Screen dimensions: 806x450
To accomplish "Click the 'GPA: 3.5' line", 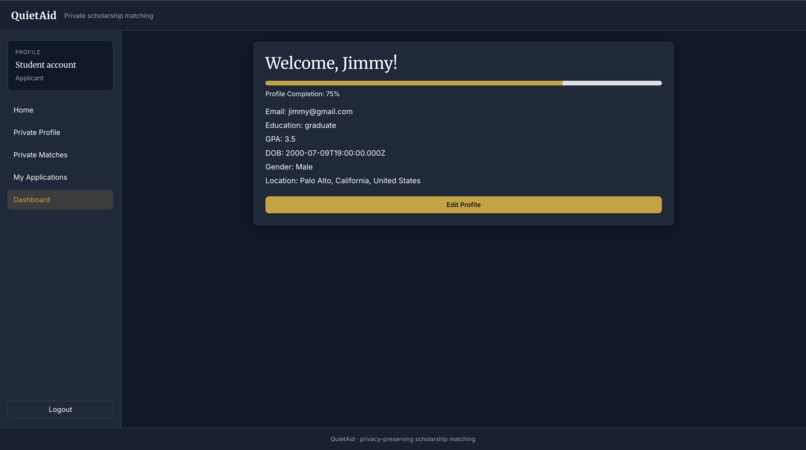I will [280, 139].
